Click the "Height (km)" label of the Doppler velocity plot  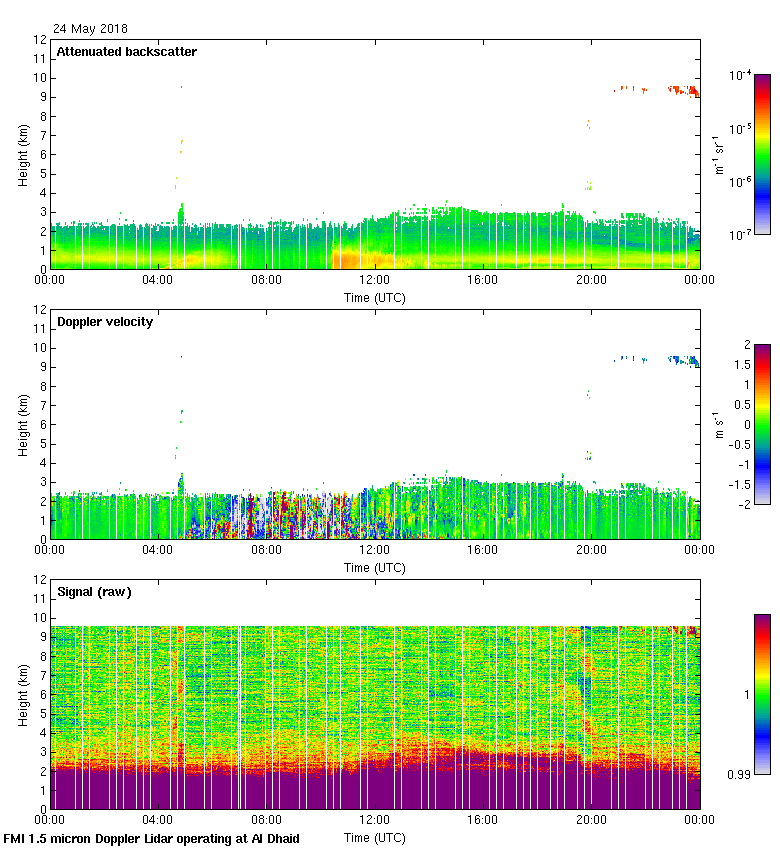pos(22,425)
